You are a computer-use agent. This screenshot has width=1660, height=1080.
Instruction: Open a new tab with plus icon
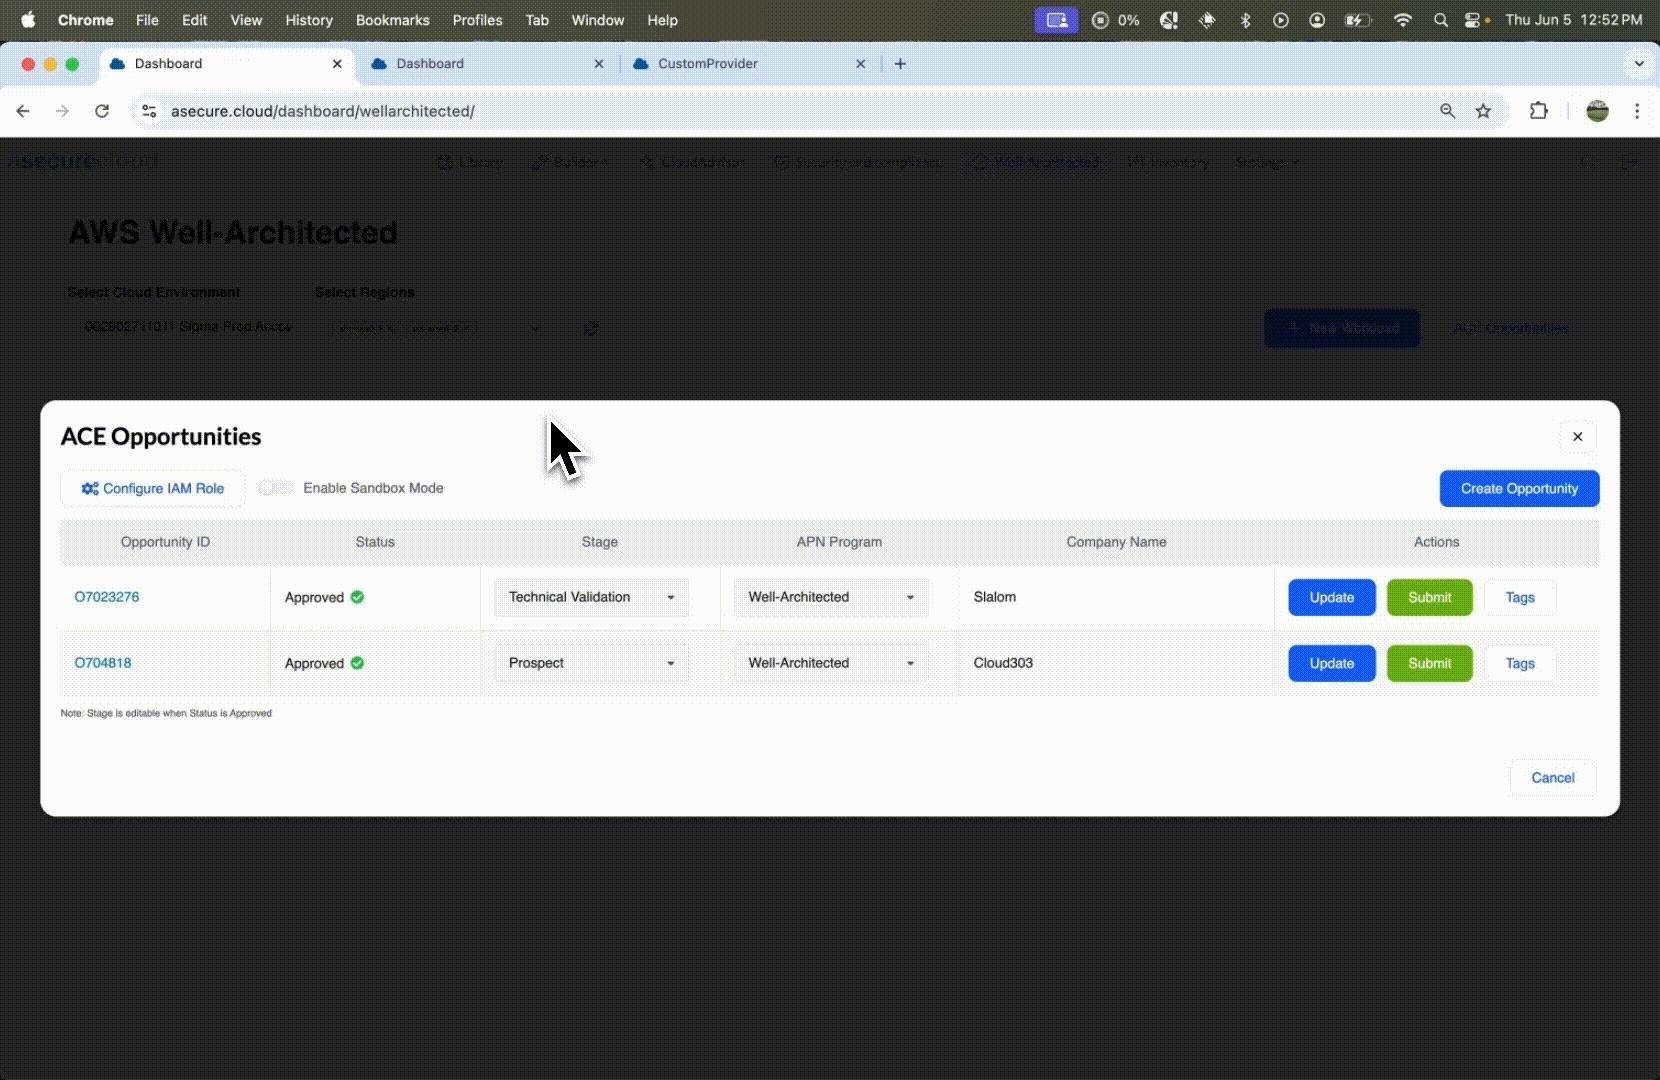pos(900,64)
